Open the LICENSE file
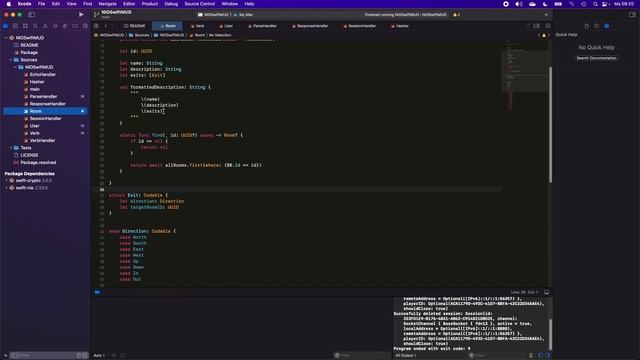This screenshot has height=360, width=640. point(29,155)
